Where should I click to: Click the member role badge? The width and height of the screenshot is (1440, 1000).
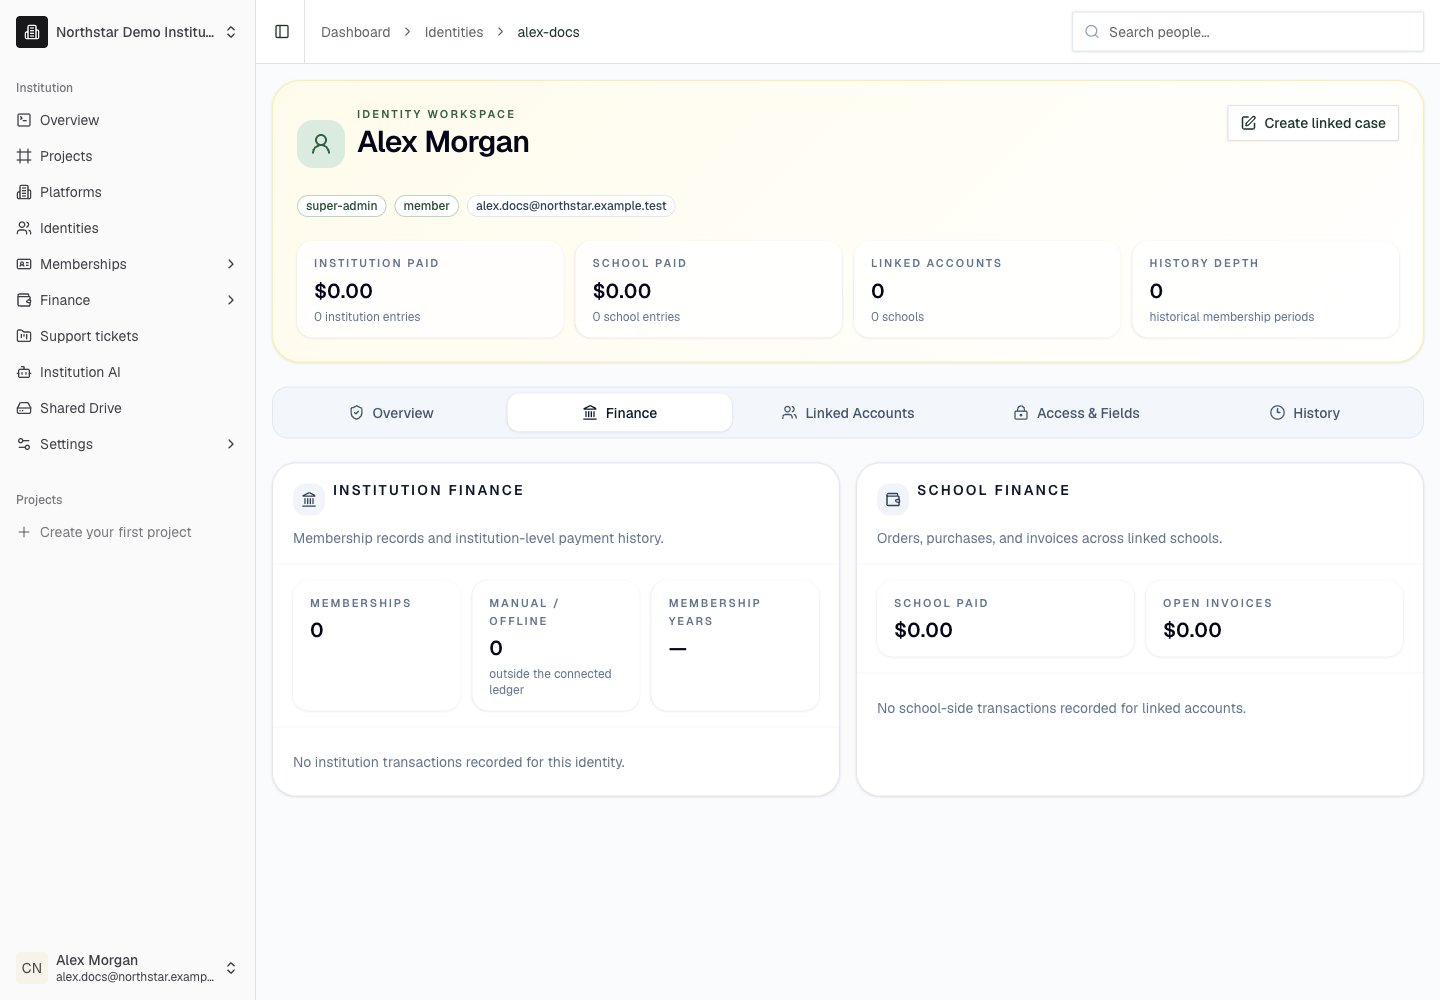point(427,206)
